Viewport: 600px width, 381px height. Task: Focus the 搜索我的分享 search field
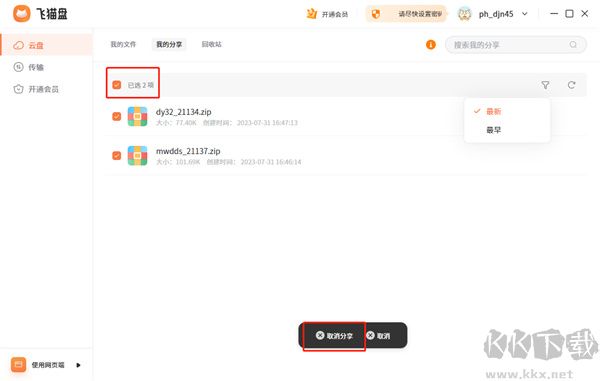pyautogui.click(x=515, y=45)
